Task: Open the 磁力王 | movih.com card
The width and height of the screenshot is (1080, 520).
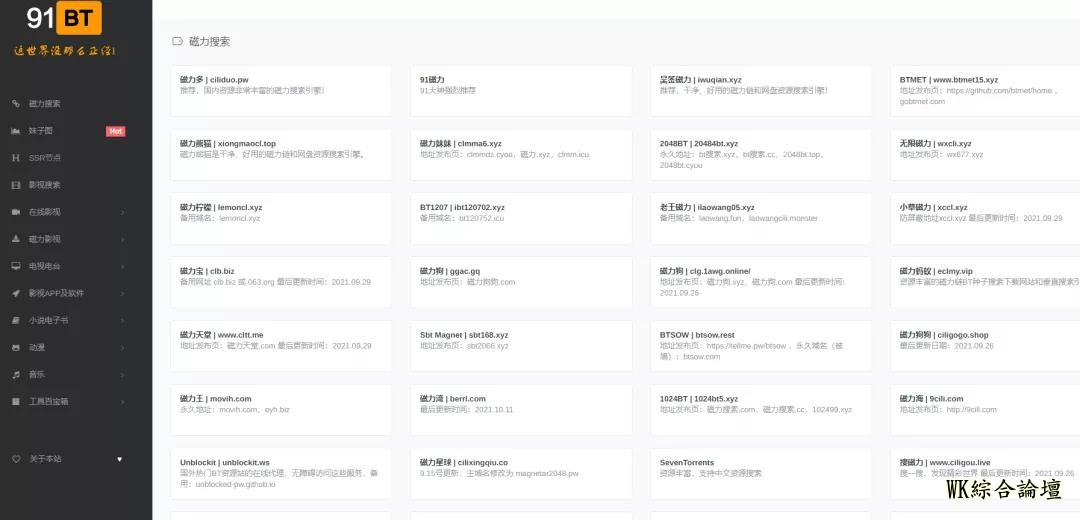Action: point(281,410)
